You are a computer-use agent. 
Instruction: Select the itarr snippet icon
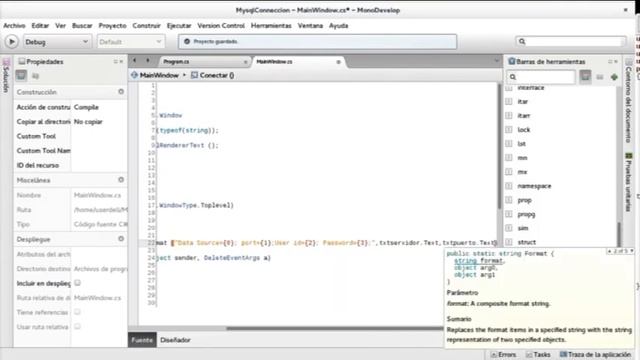pyautogui.click(x=509, y=116)
